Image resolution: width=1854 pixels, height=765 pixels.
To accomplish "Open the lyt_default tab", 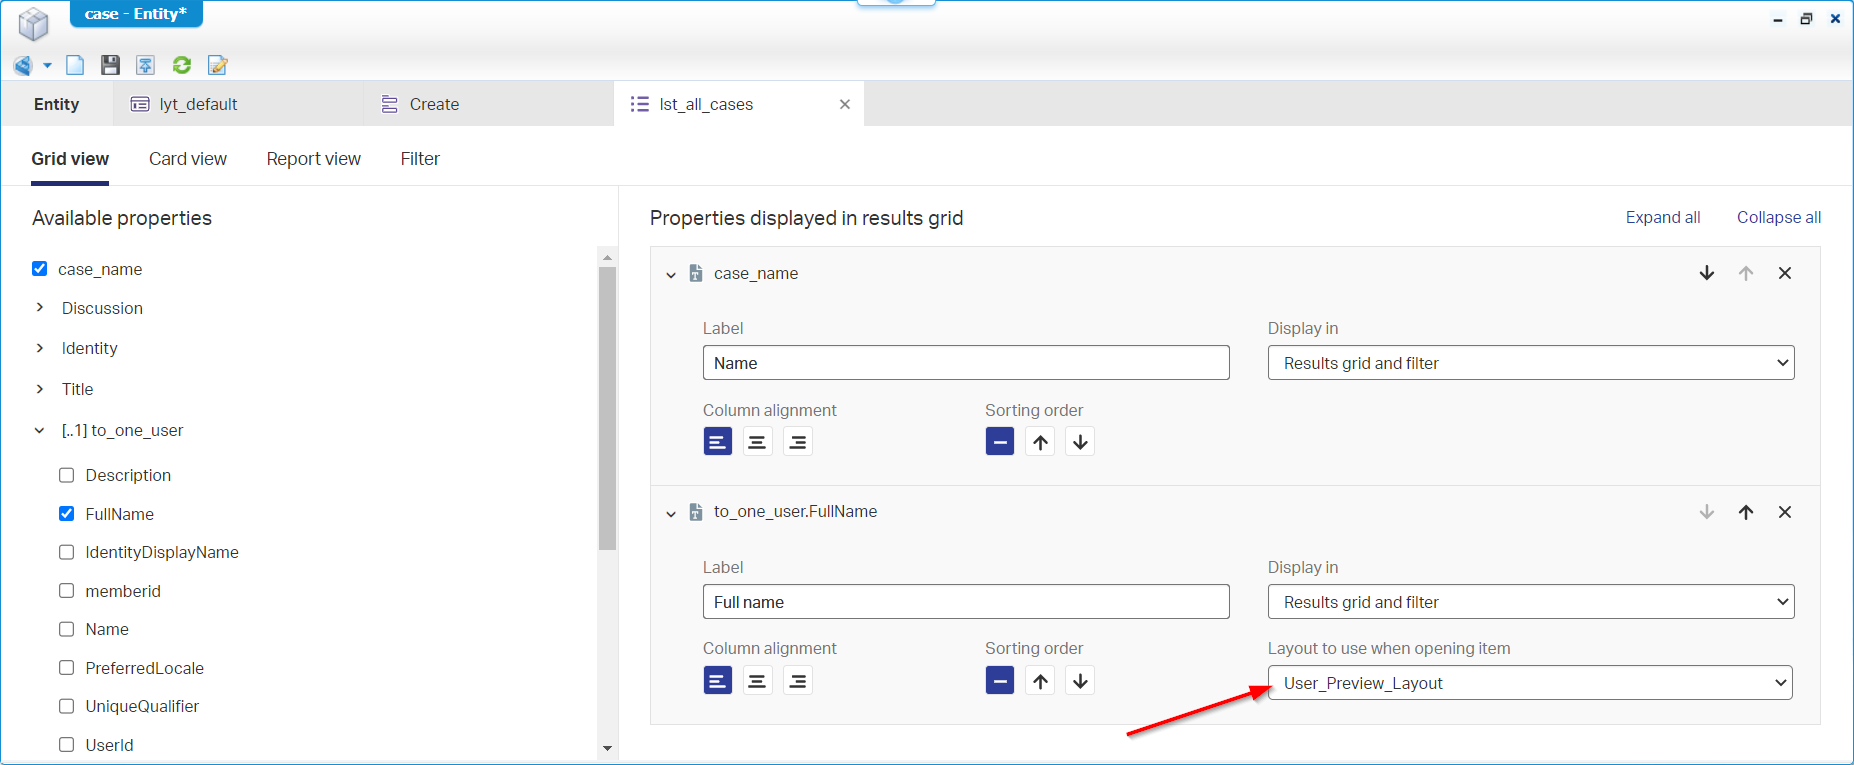I will click(198, 104).
